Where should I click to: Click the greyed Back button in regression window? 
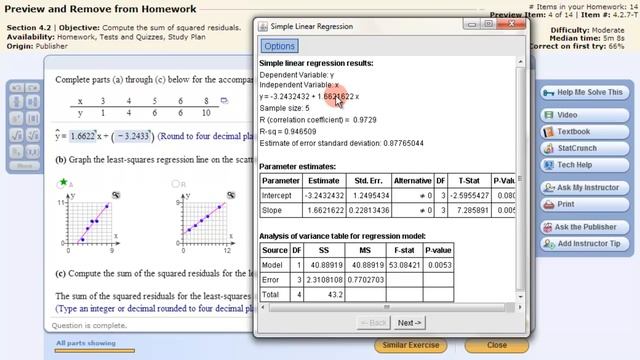tap(373, 323)
